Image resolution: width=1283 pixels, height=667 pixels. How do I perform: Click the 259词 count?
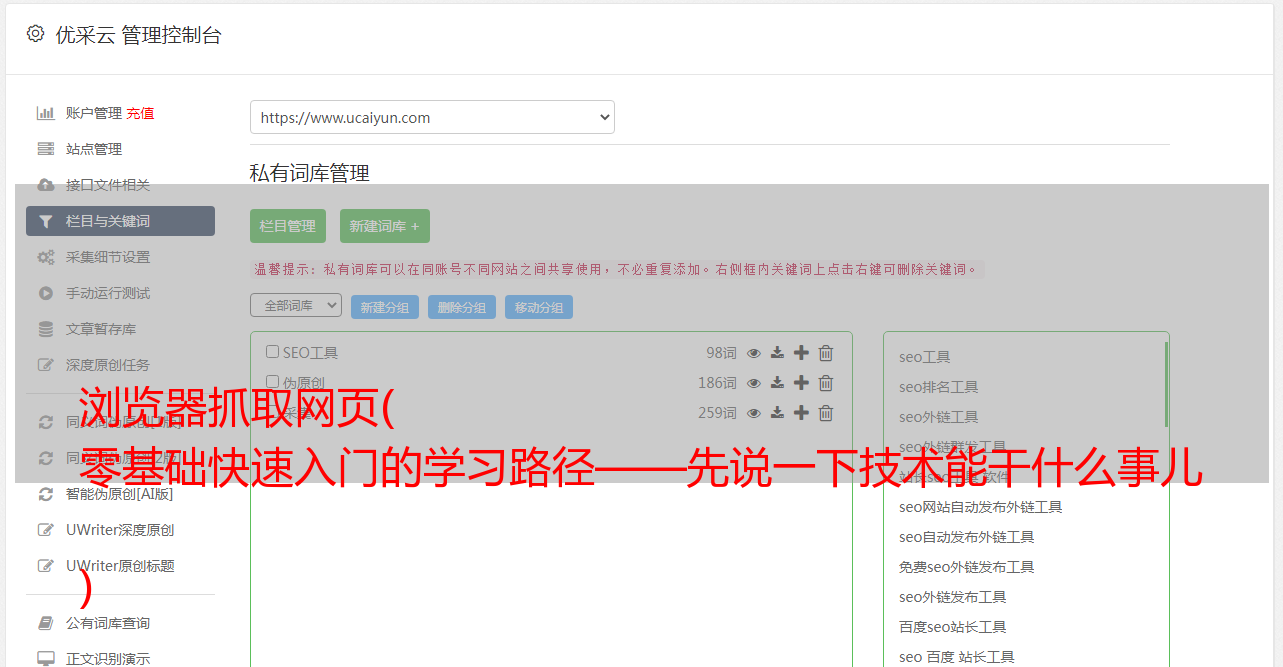click(717, 413)
